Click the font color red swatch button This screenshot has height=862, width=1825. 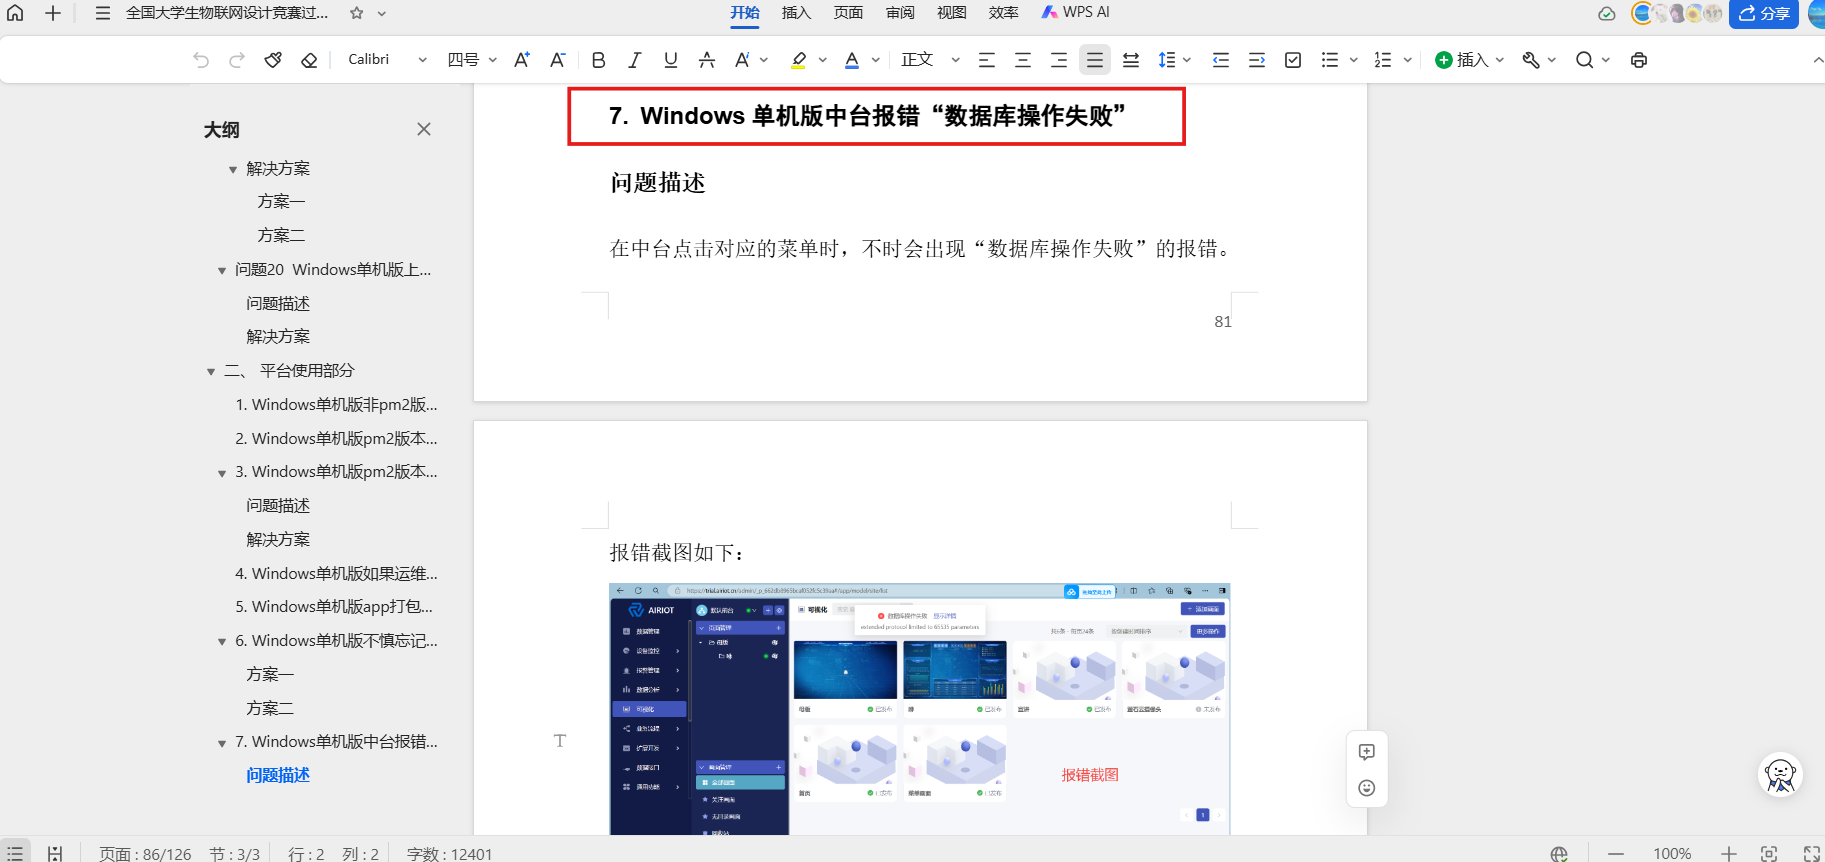(x=852, y=60)
